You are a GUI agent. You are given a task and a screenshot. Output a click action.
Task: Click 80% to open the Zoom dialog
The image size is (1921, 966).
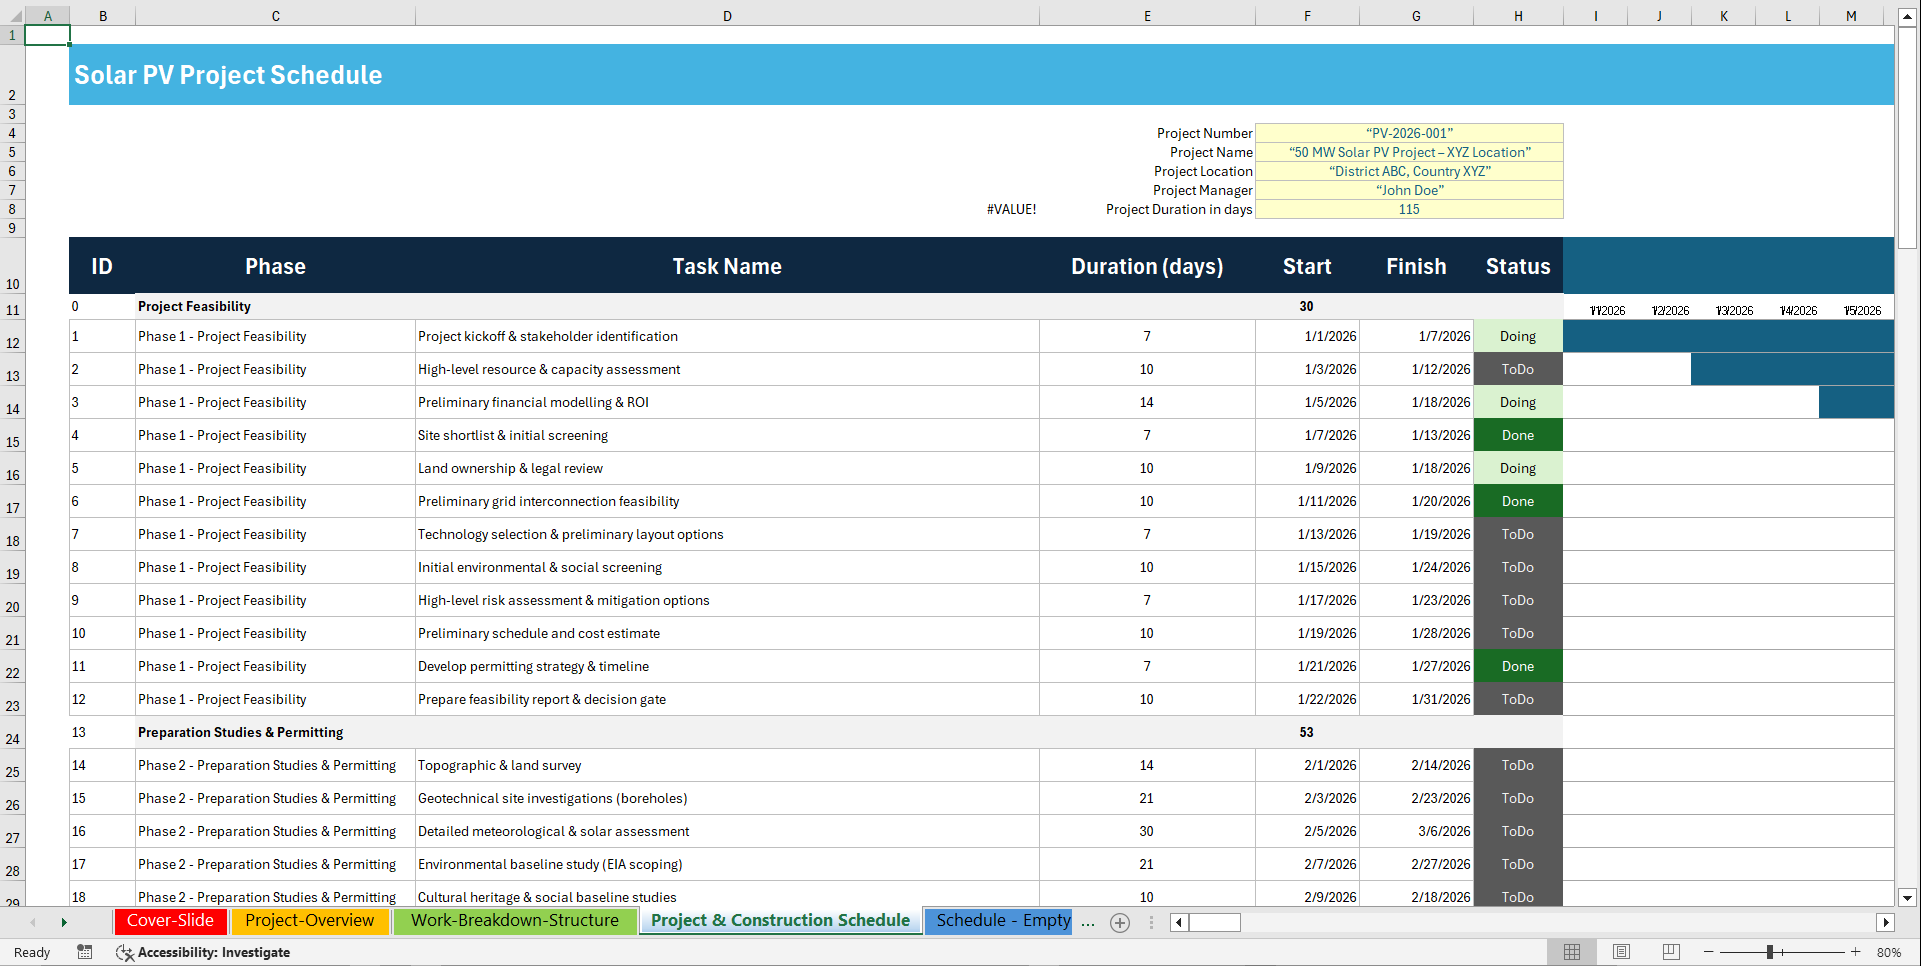coord(1890,952)
